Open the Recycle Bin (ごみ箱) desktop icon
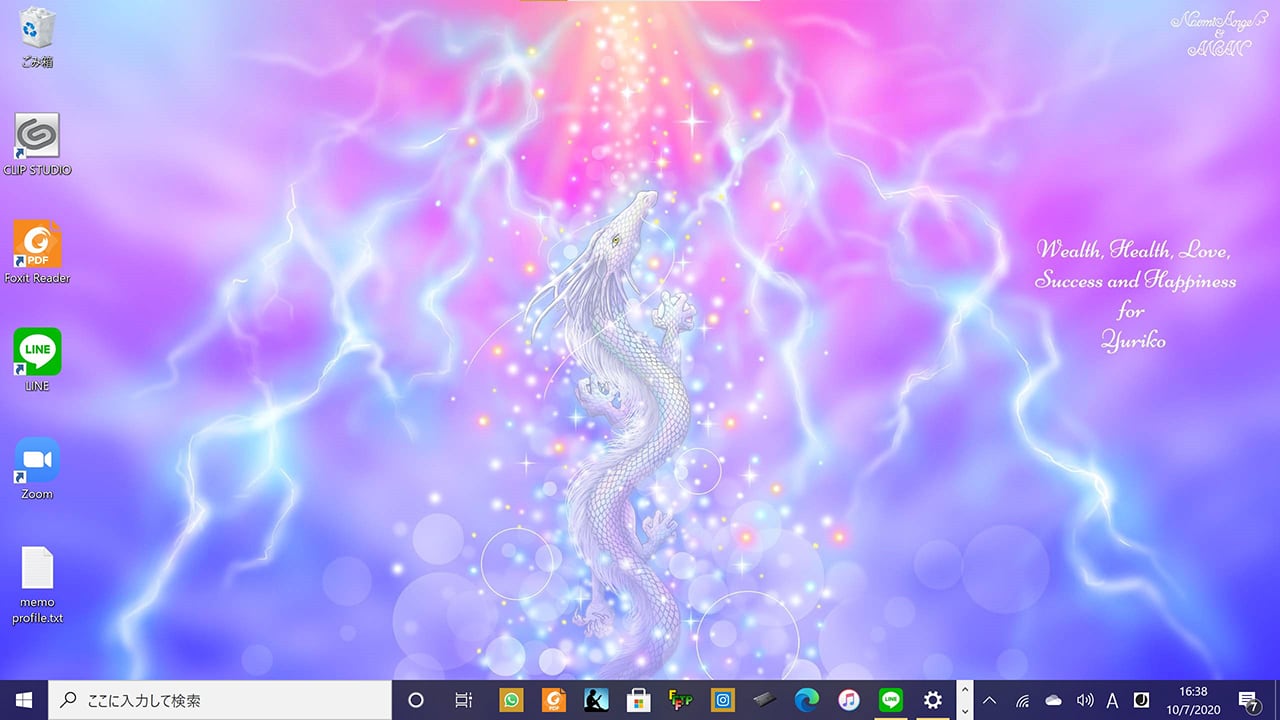This screenshot has height=720, width=1280. coord(37,37)
